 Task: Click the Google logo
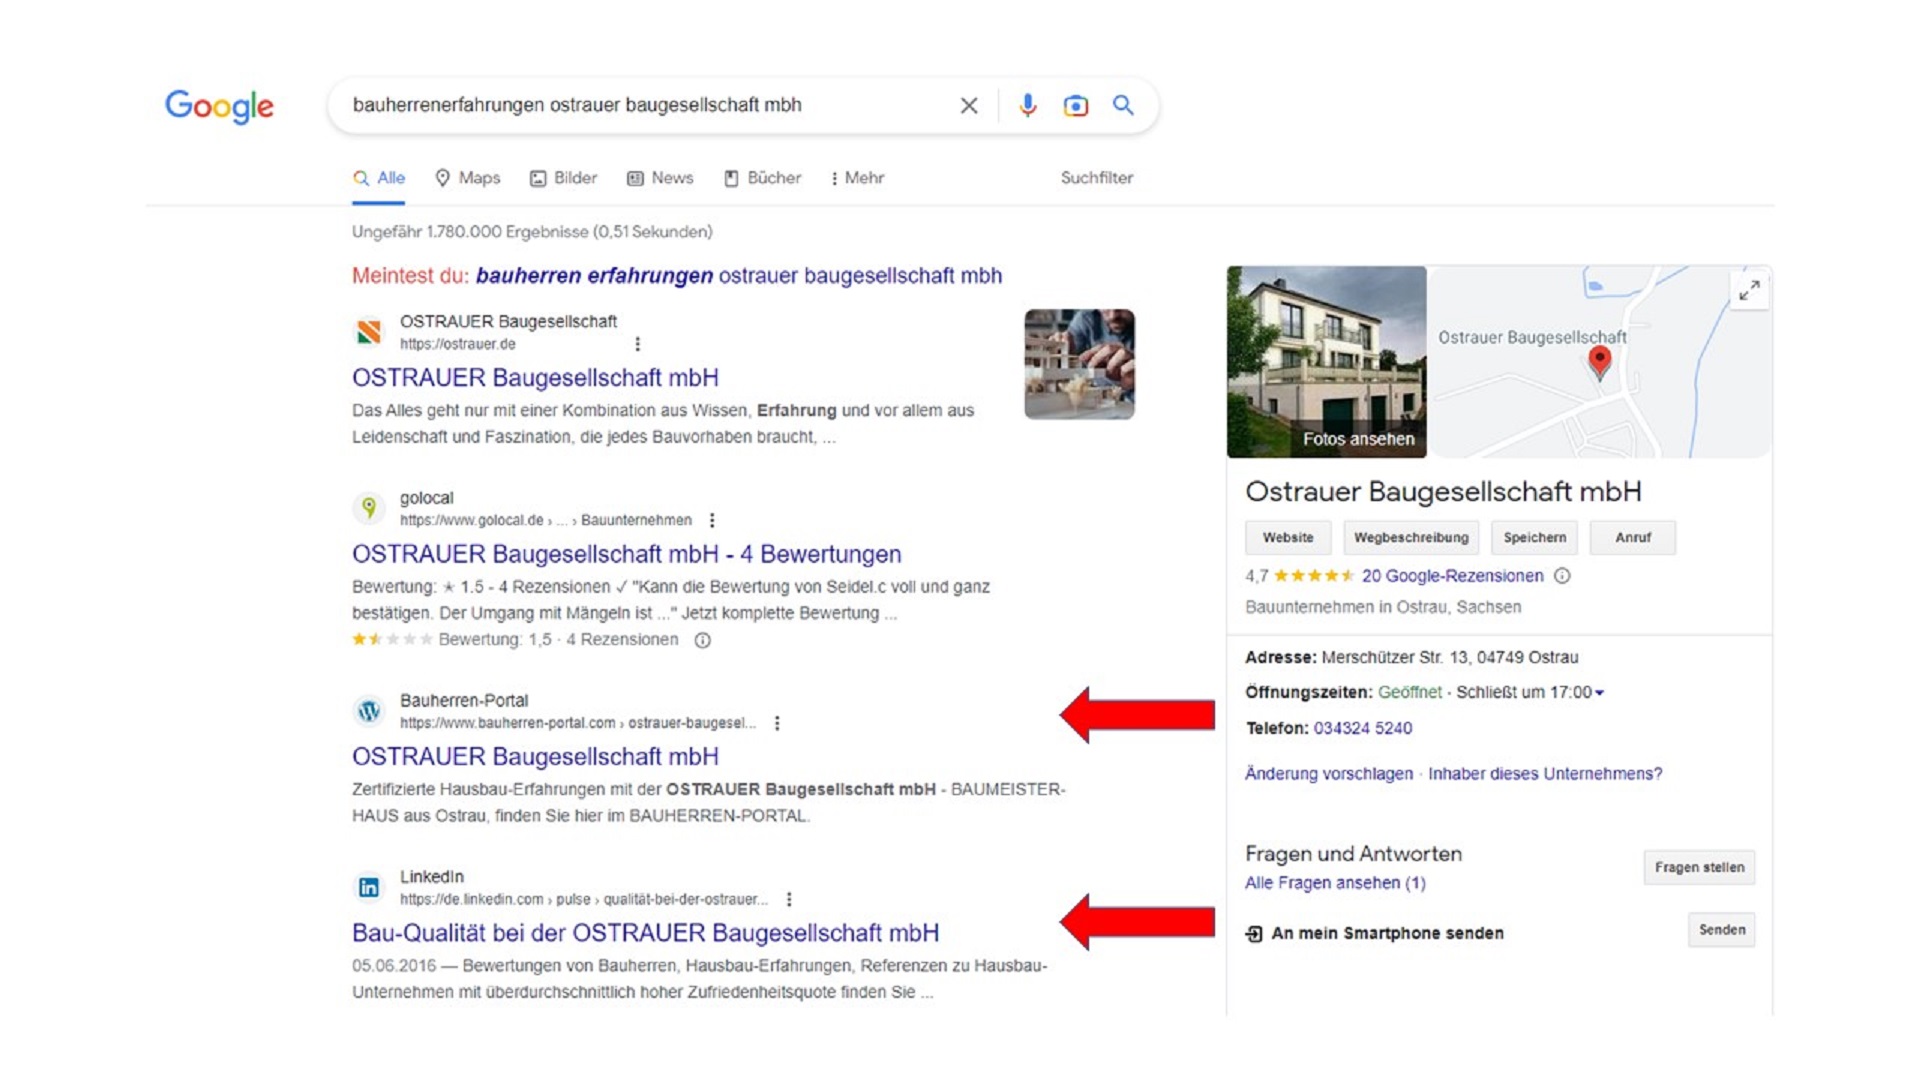point(219,105)
